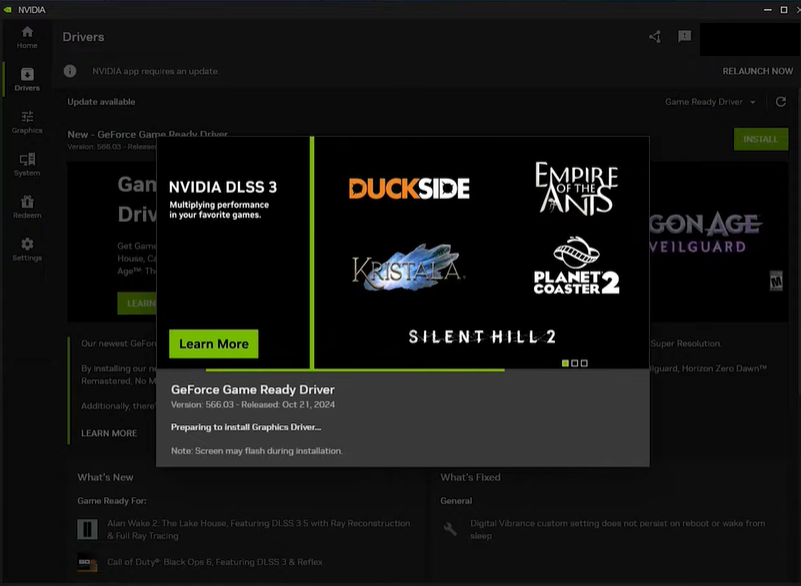The width and height of the screenshot is (801, 586).
Task: Select the second carousel indicator dot
Action: (575, 363)
